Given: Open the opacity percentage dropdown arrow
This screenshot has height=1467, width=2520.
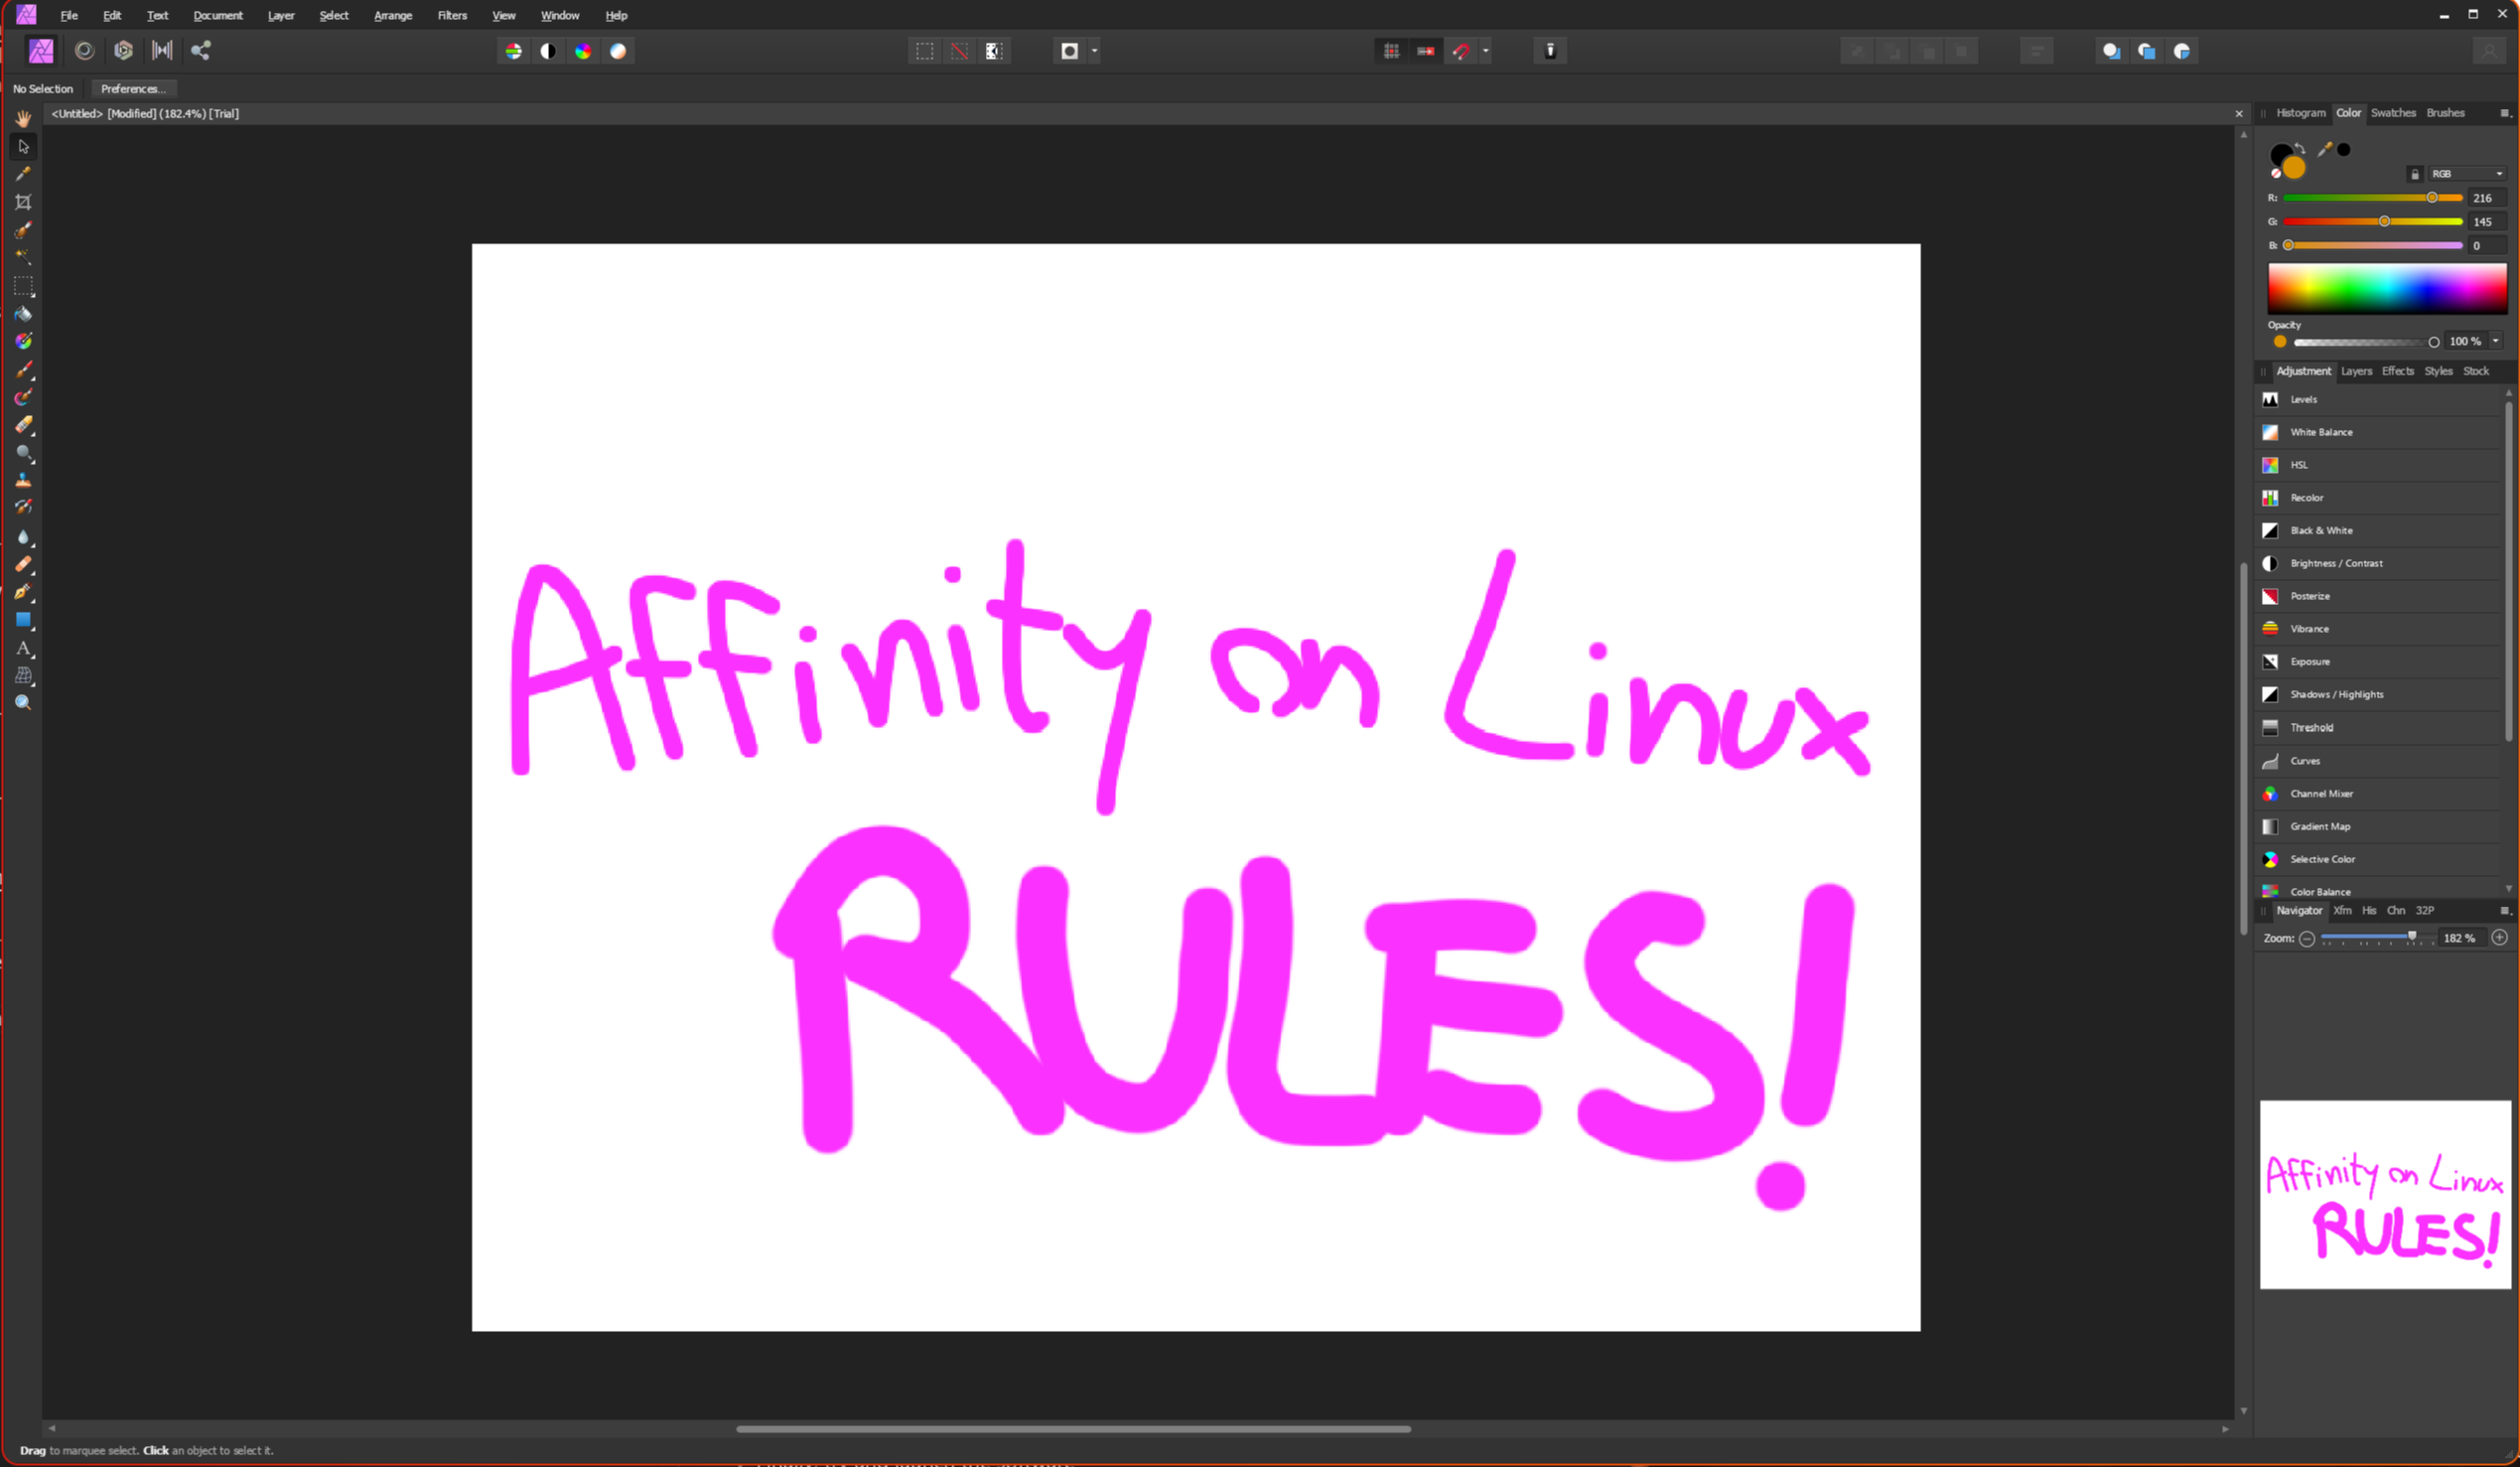Looking at the screenshot, I should point(2495,341).
